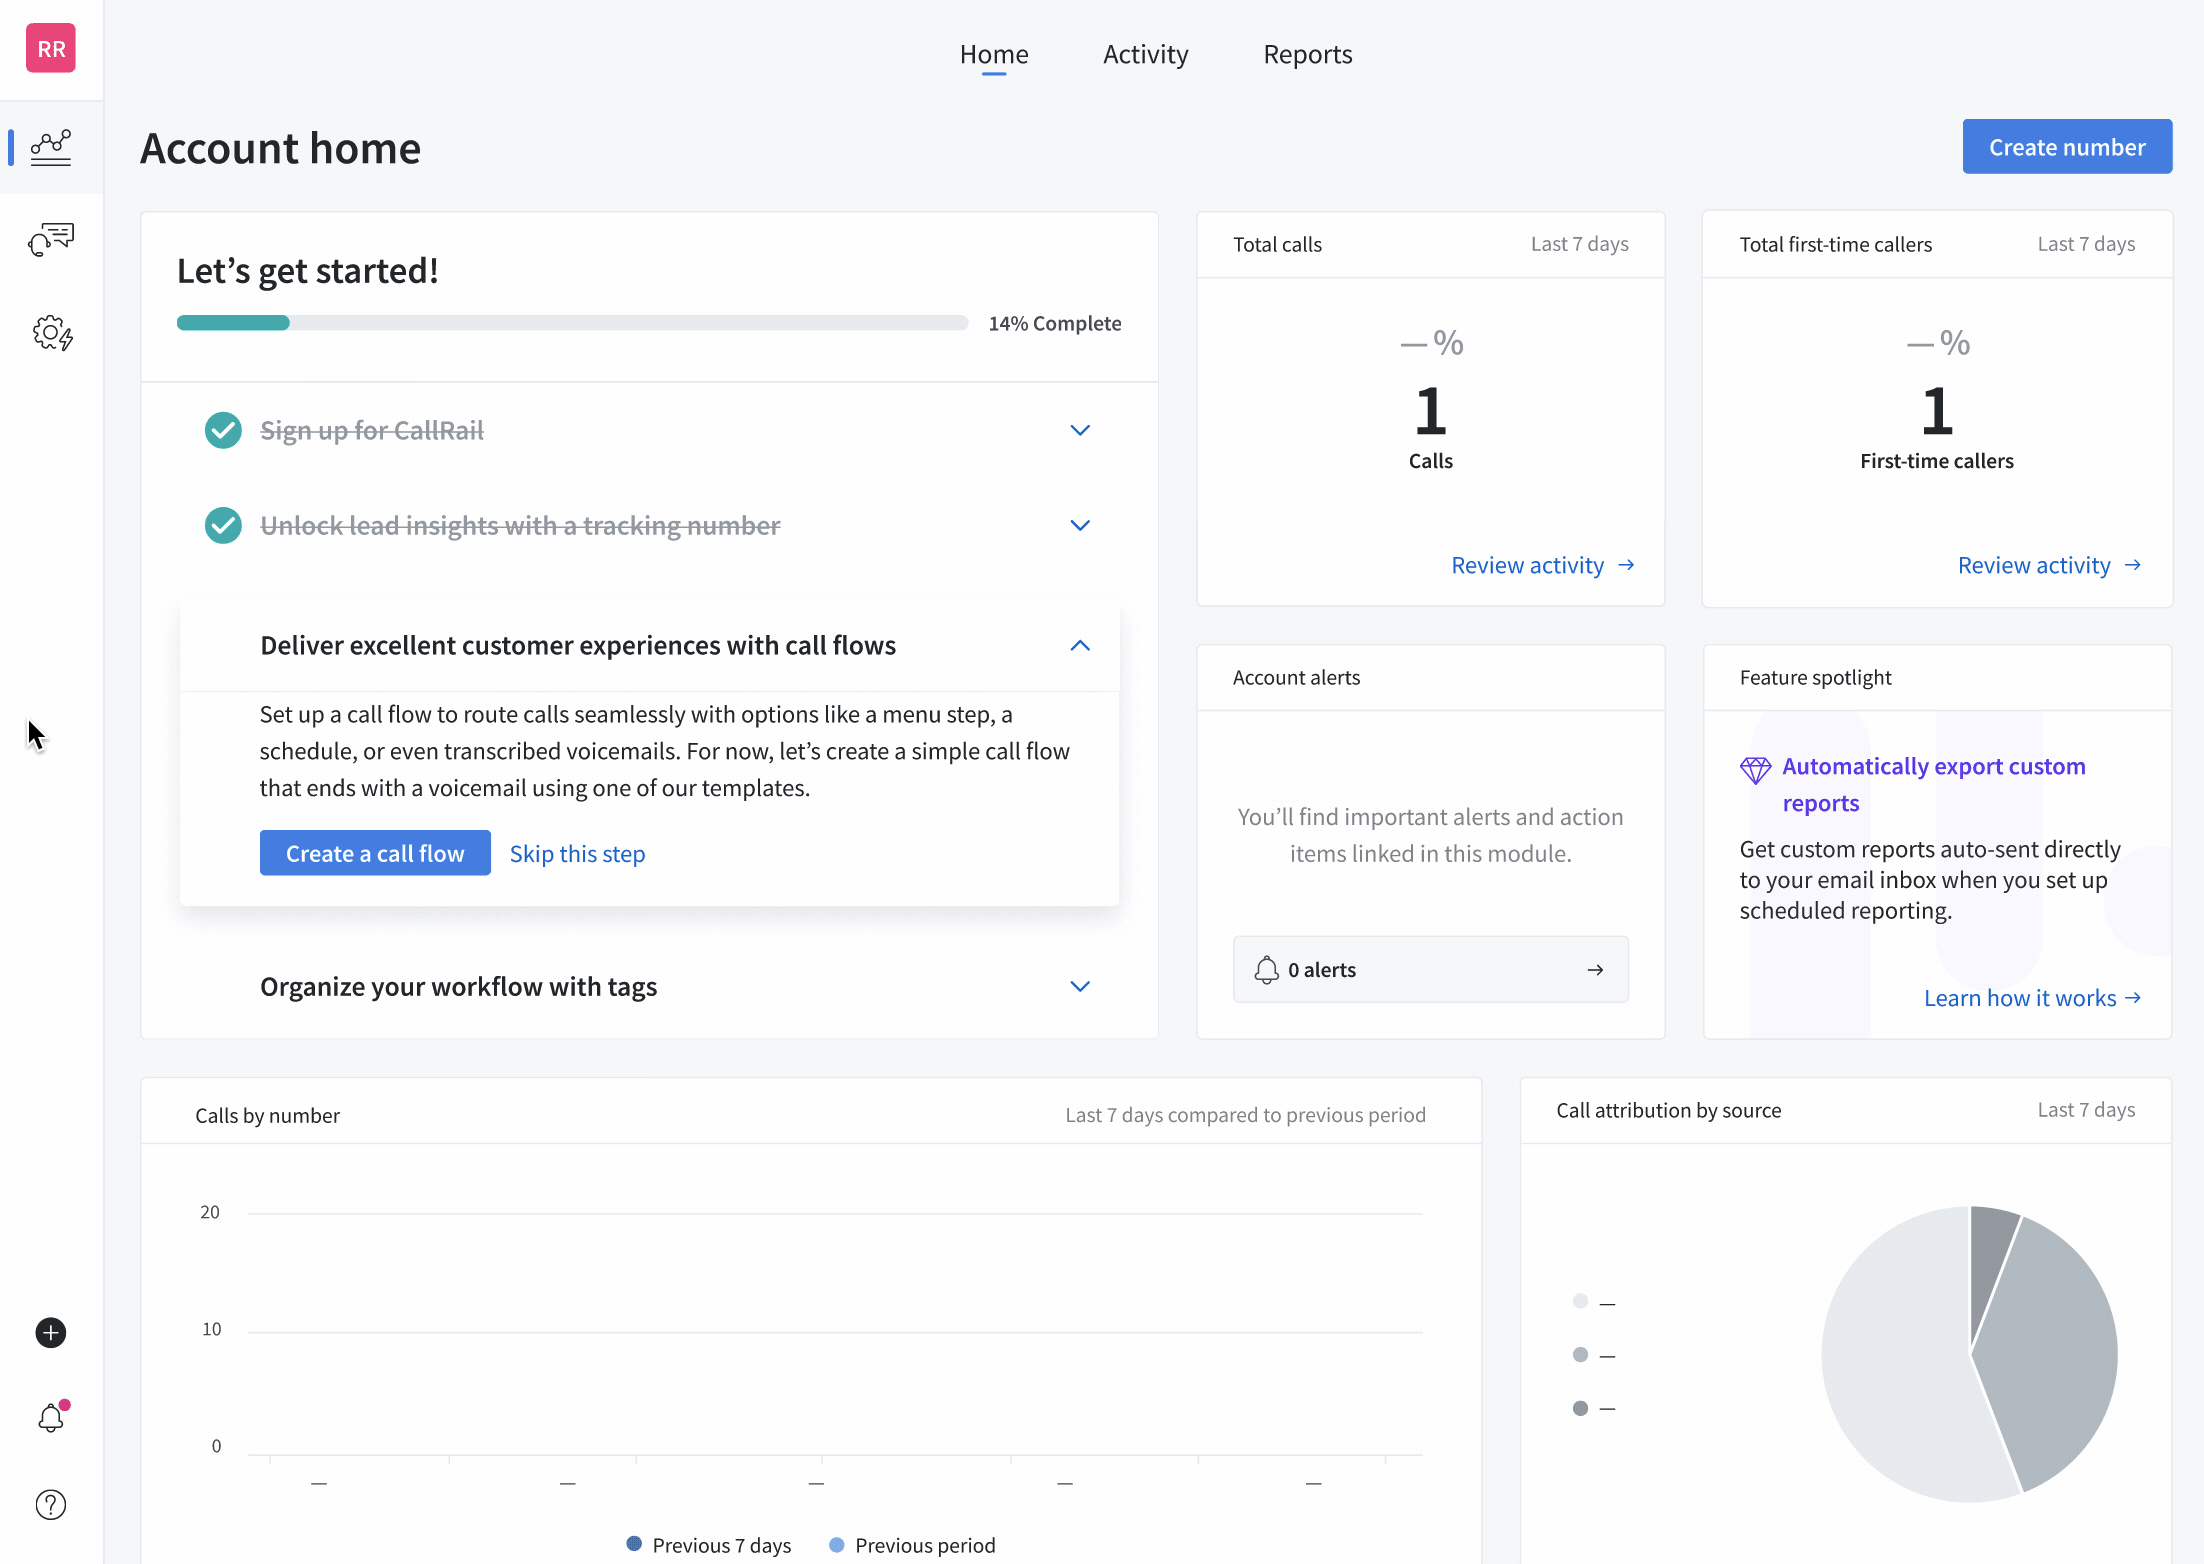The width and height of the screenshot is (2204, 1564).
Task: Collapse the call flows step chevron
Action: coord(1080,645)
